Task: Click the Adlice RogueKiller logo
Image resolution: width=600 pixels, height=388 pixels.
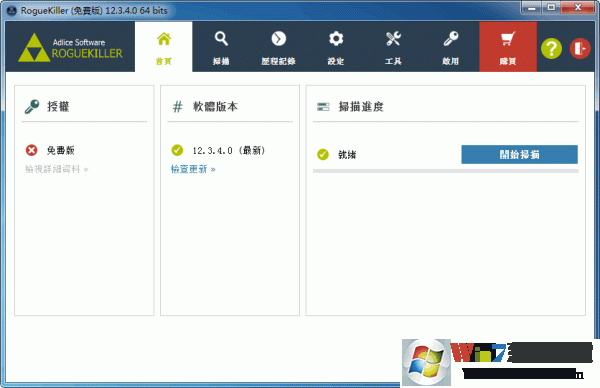Action: click(70, 47)
